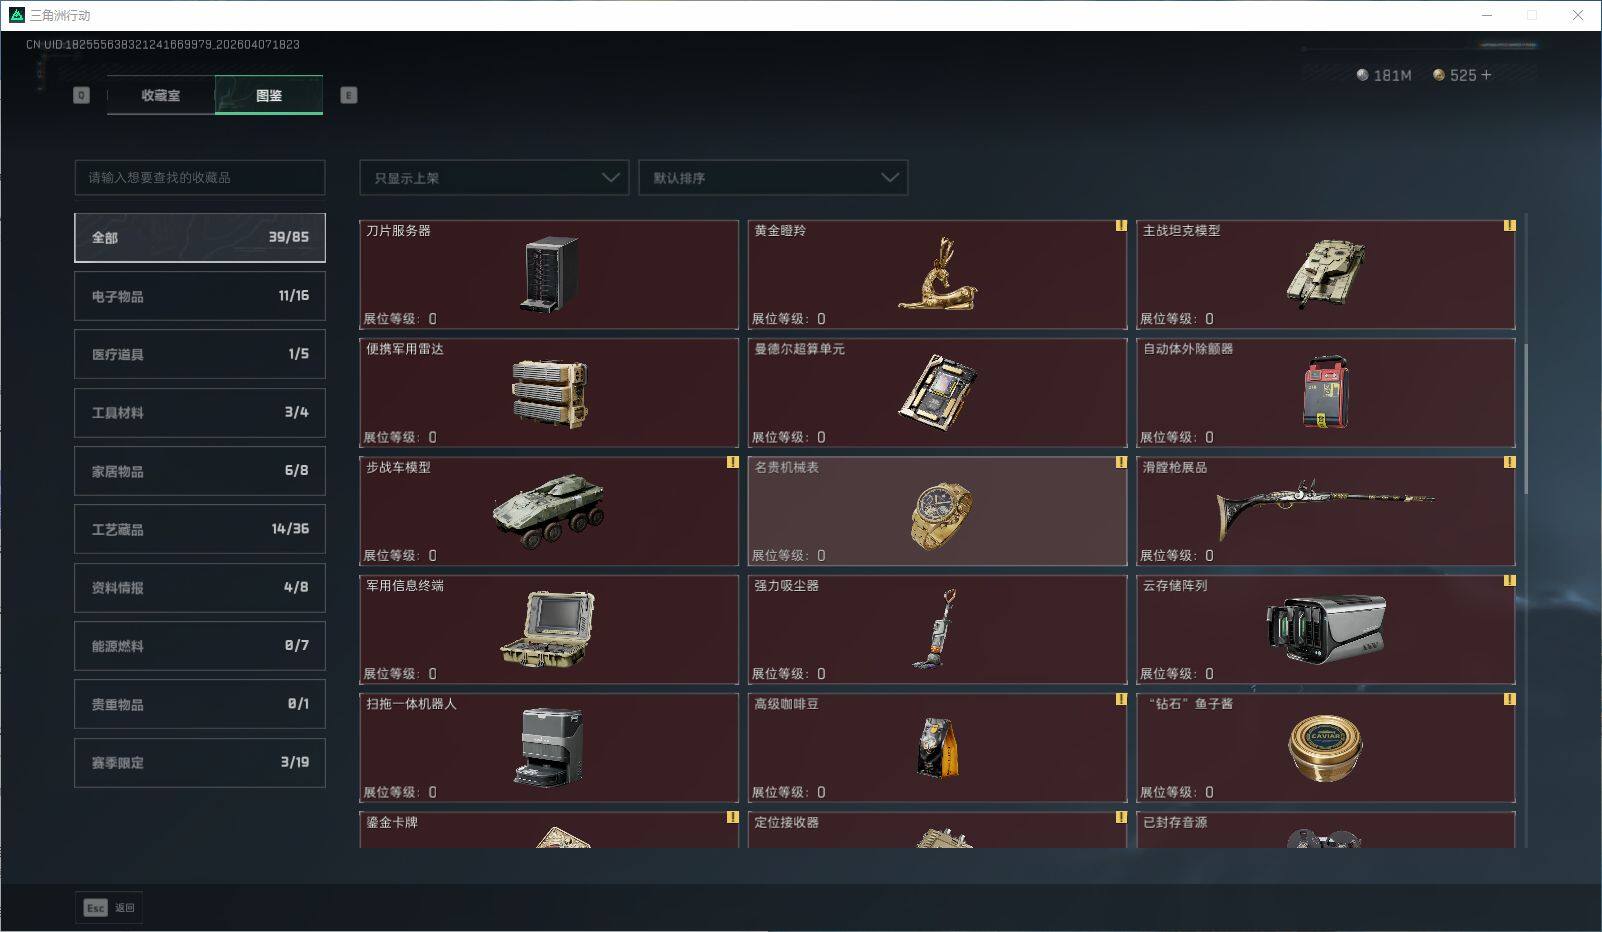Click the Esc key icon next to 返回
Image resolution: width=1602 pixels, height=932 pixels.
click(94, 908)
